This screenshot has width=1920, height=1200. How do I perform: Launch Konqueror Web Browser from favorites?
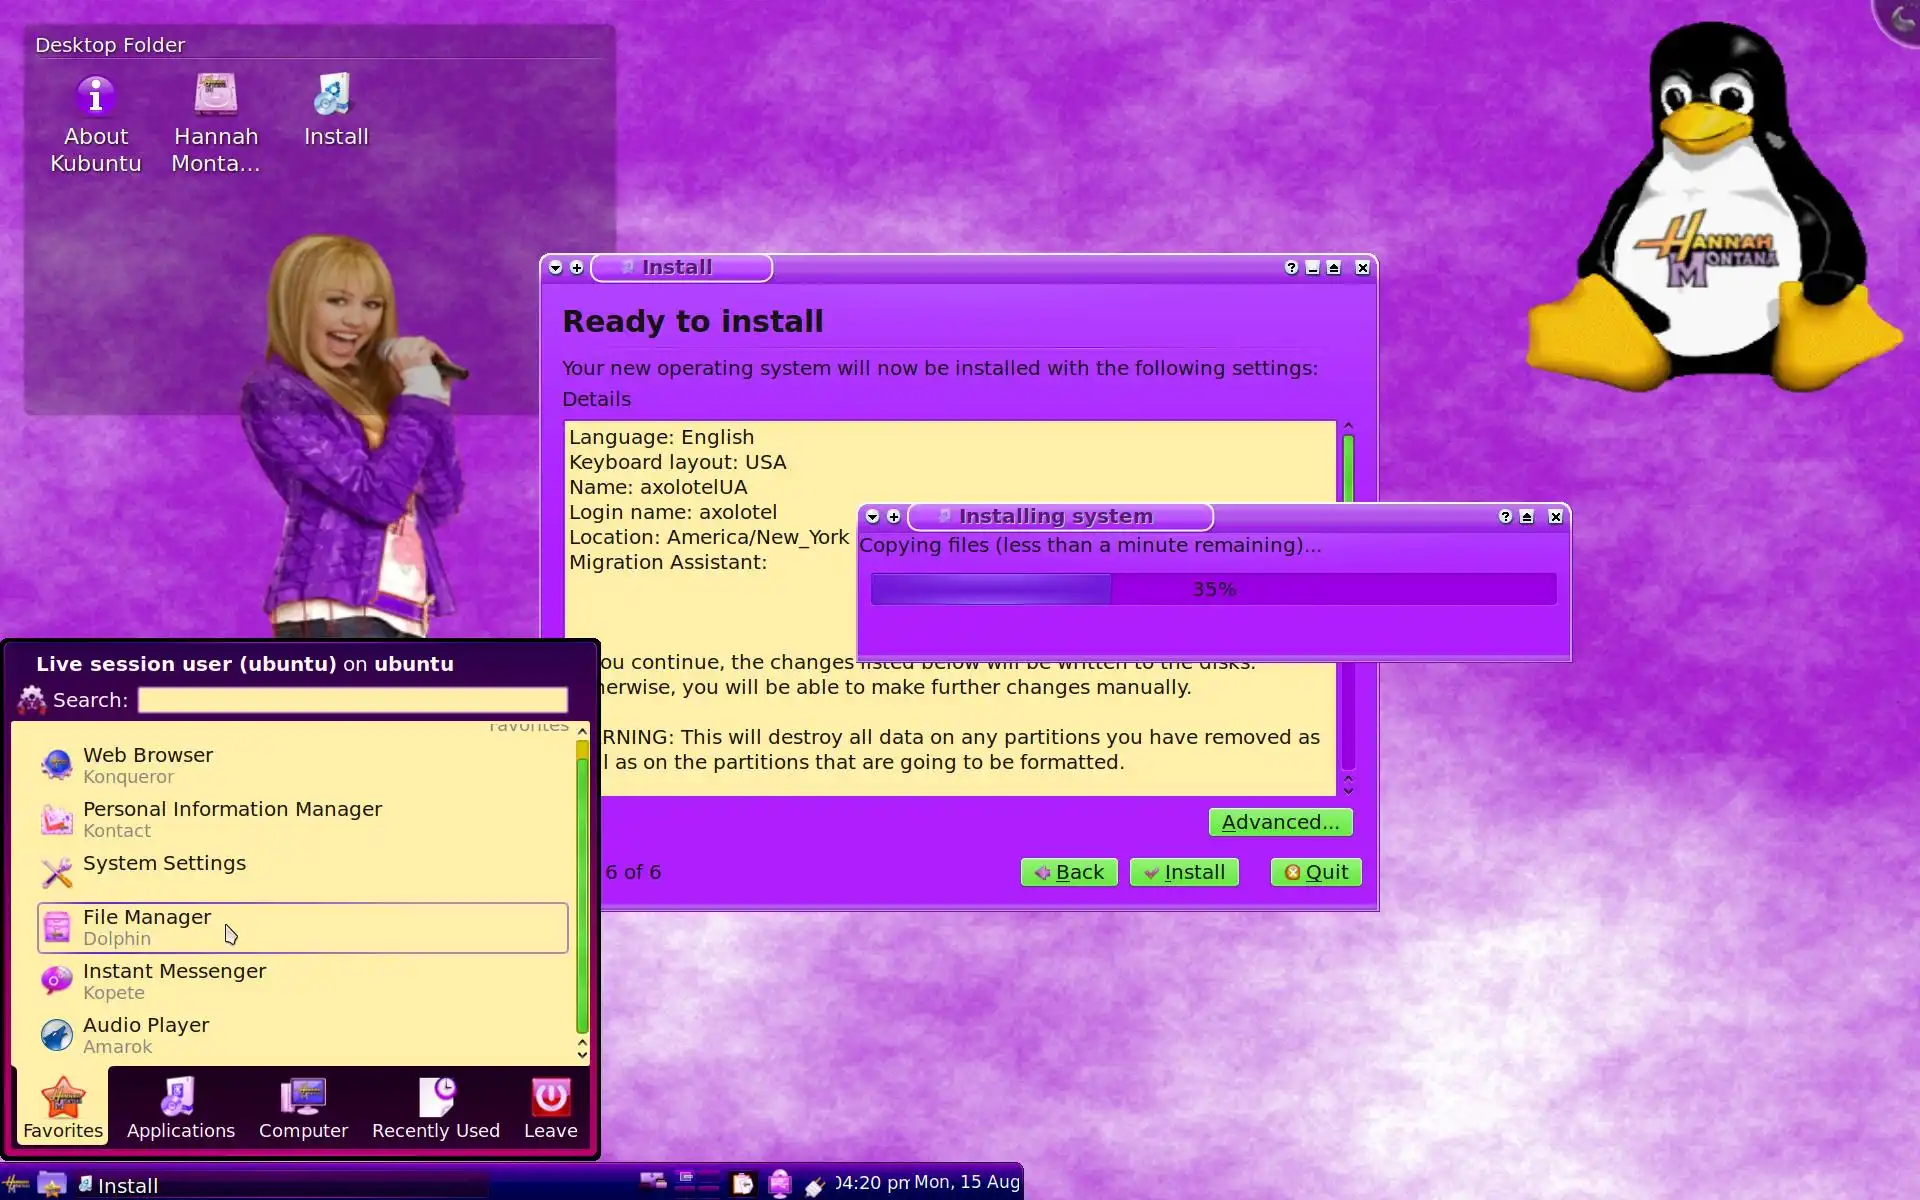tap(148, 765)
